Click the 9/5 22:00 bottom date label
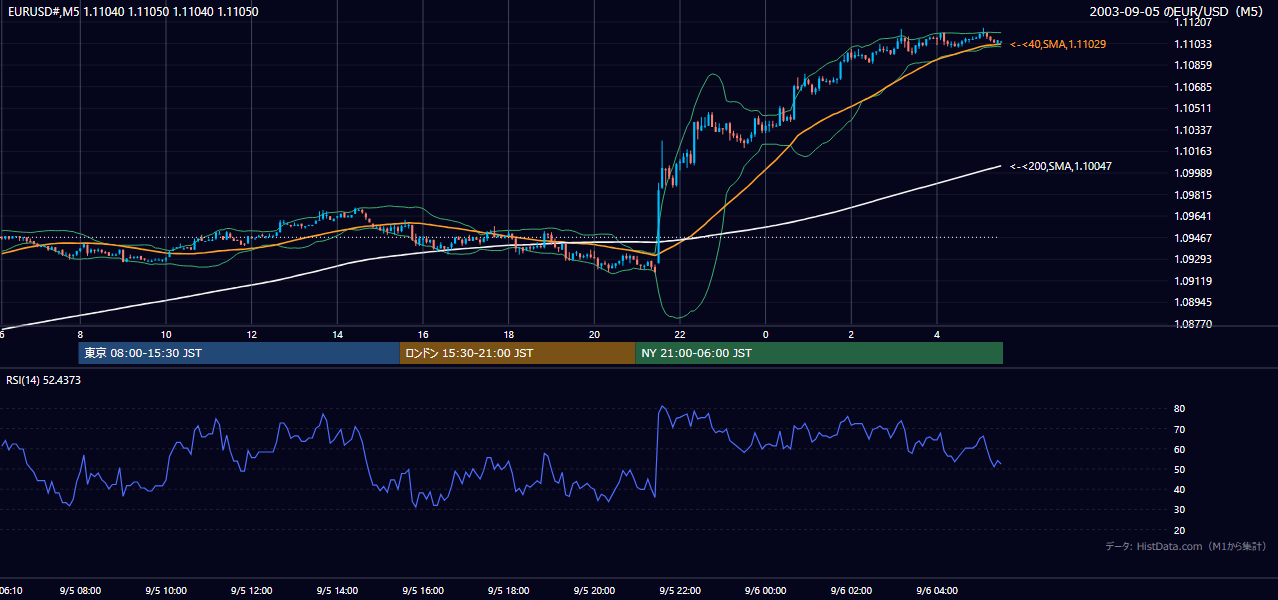The image size is (1278, 600). tap(680, 591)
